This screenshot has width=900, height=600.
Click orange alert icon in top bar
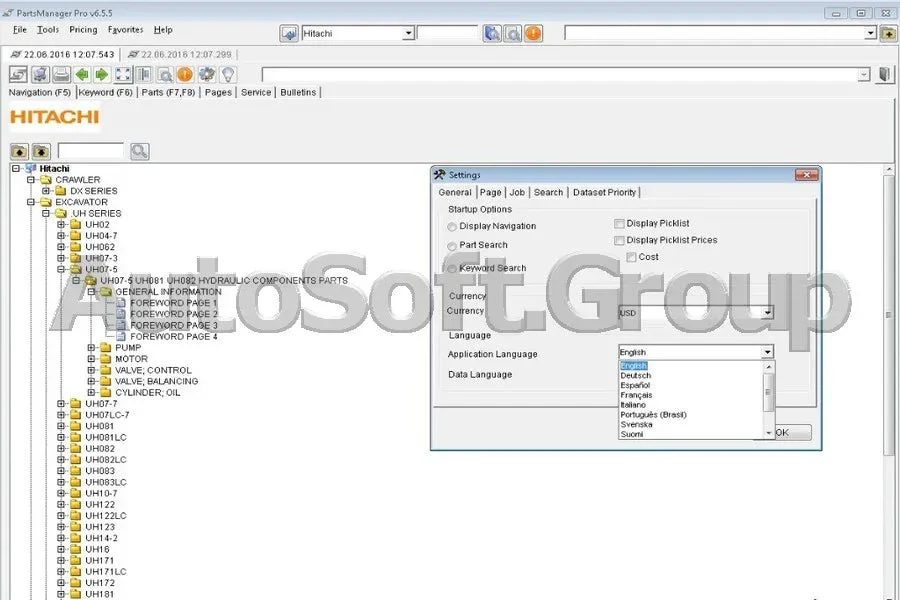(533, 33)
